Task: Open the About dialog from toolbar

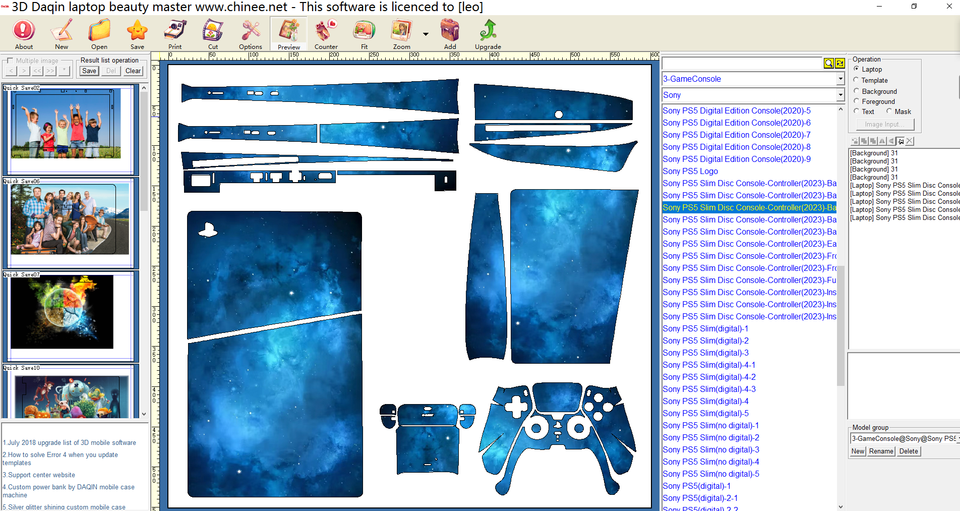Action: [x=24, y=34]
